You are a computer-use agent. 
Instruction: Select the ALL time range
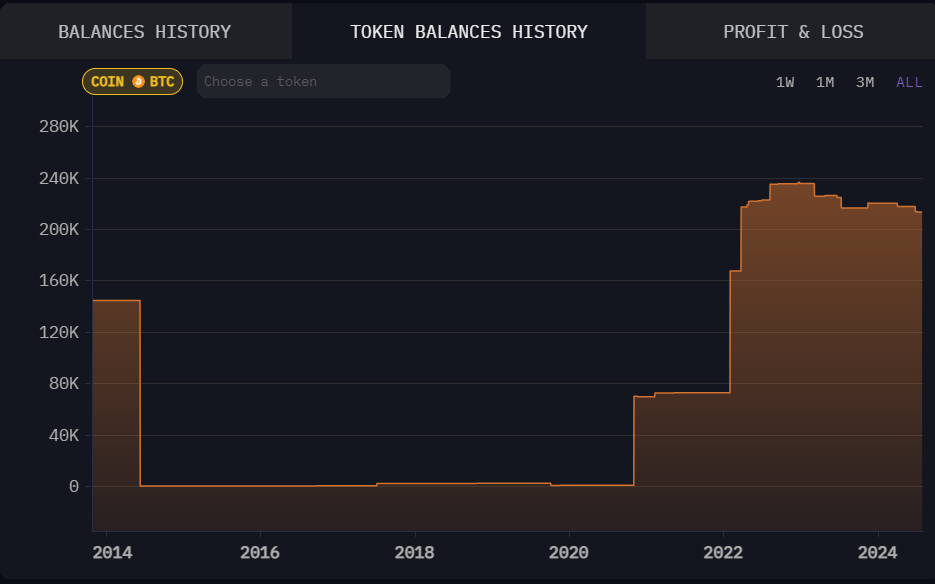pyautogui.click(x=909, y=82)
